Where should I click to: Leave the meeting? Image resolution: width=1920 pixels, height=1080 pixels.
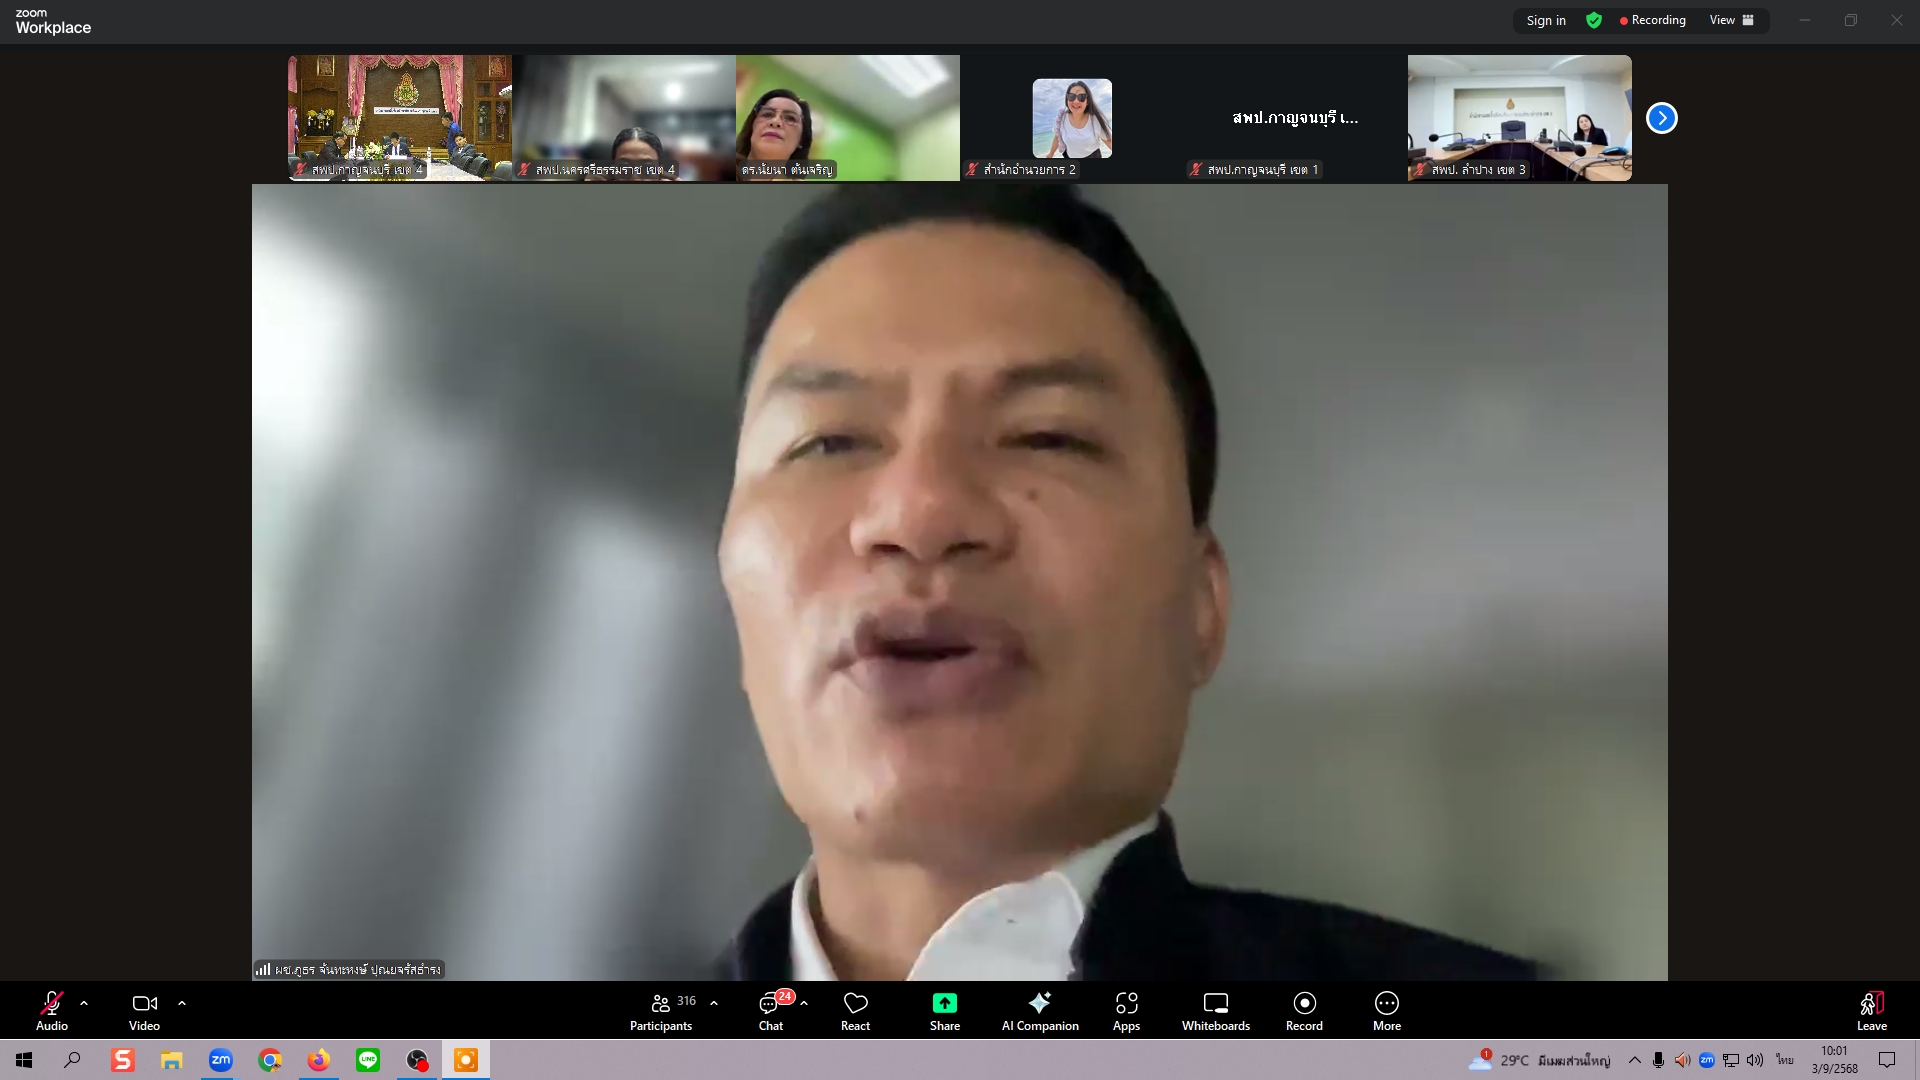tap(1872, 1008)
